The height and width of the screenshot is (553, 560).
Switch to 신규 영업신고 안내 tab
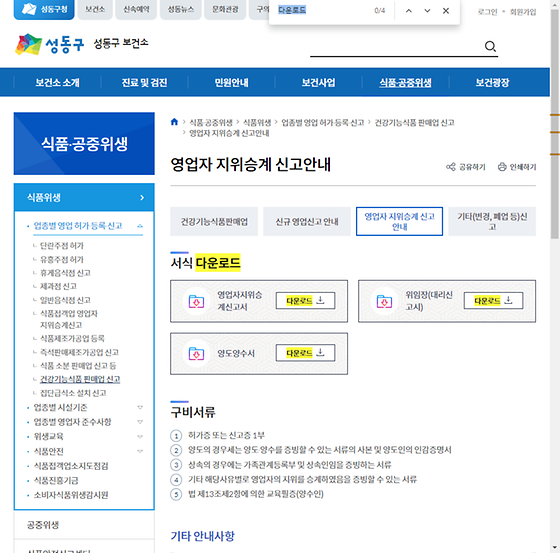click(x=307, y=221)
